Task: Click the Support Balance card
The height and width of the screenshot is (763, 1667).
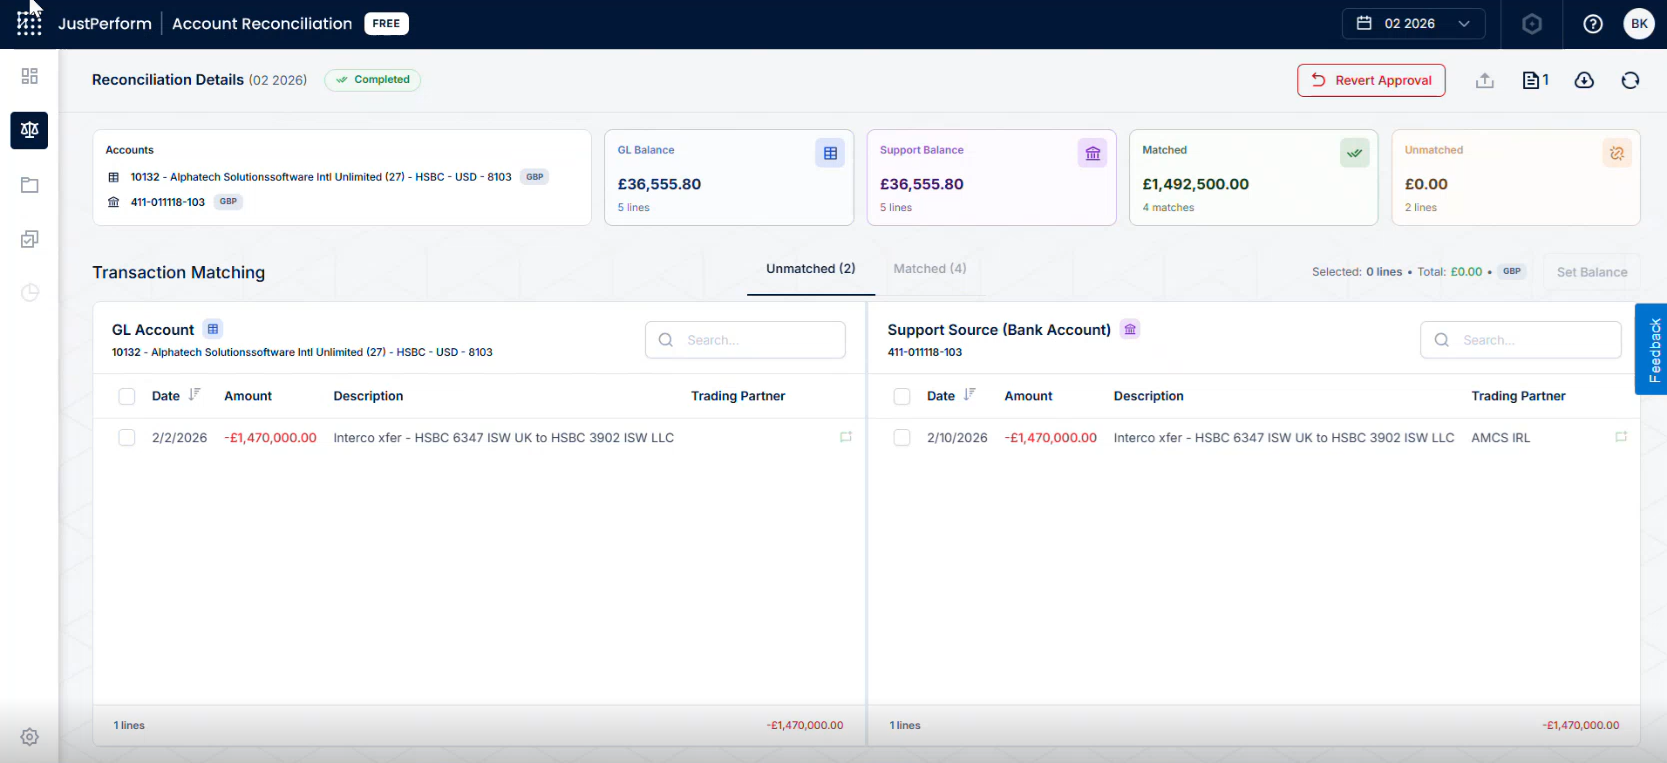Action: pyautogui.click(x=991, y=177)
